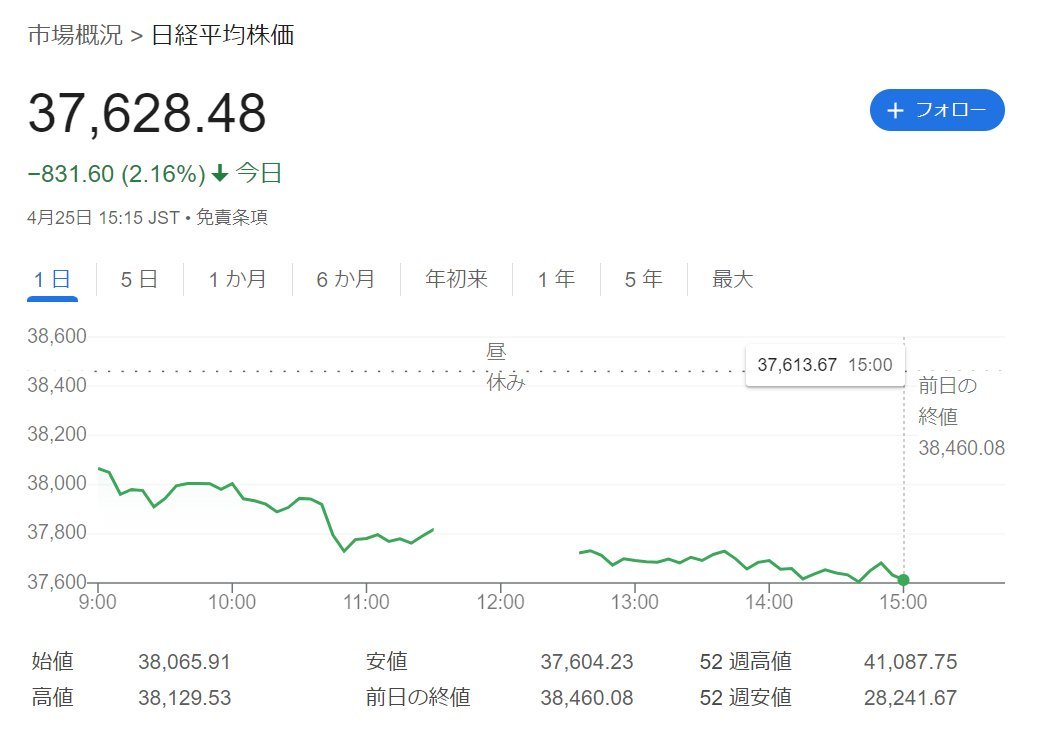
Task: Click the 52 週高値 row label
Action: point(745,662)
